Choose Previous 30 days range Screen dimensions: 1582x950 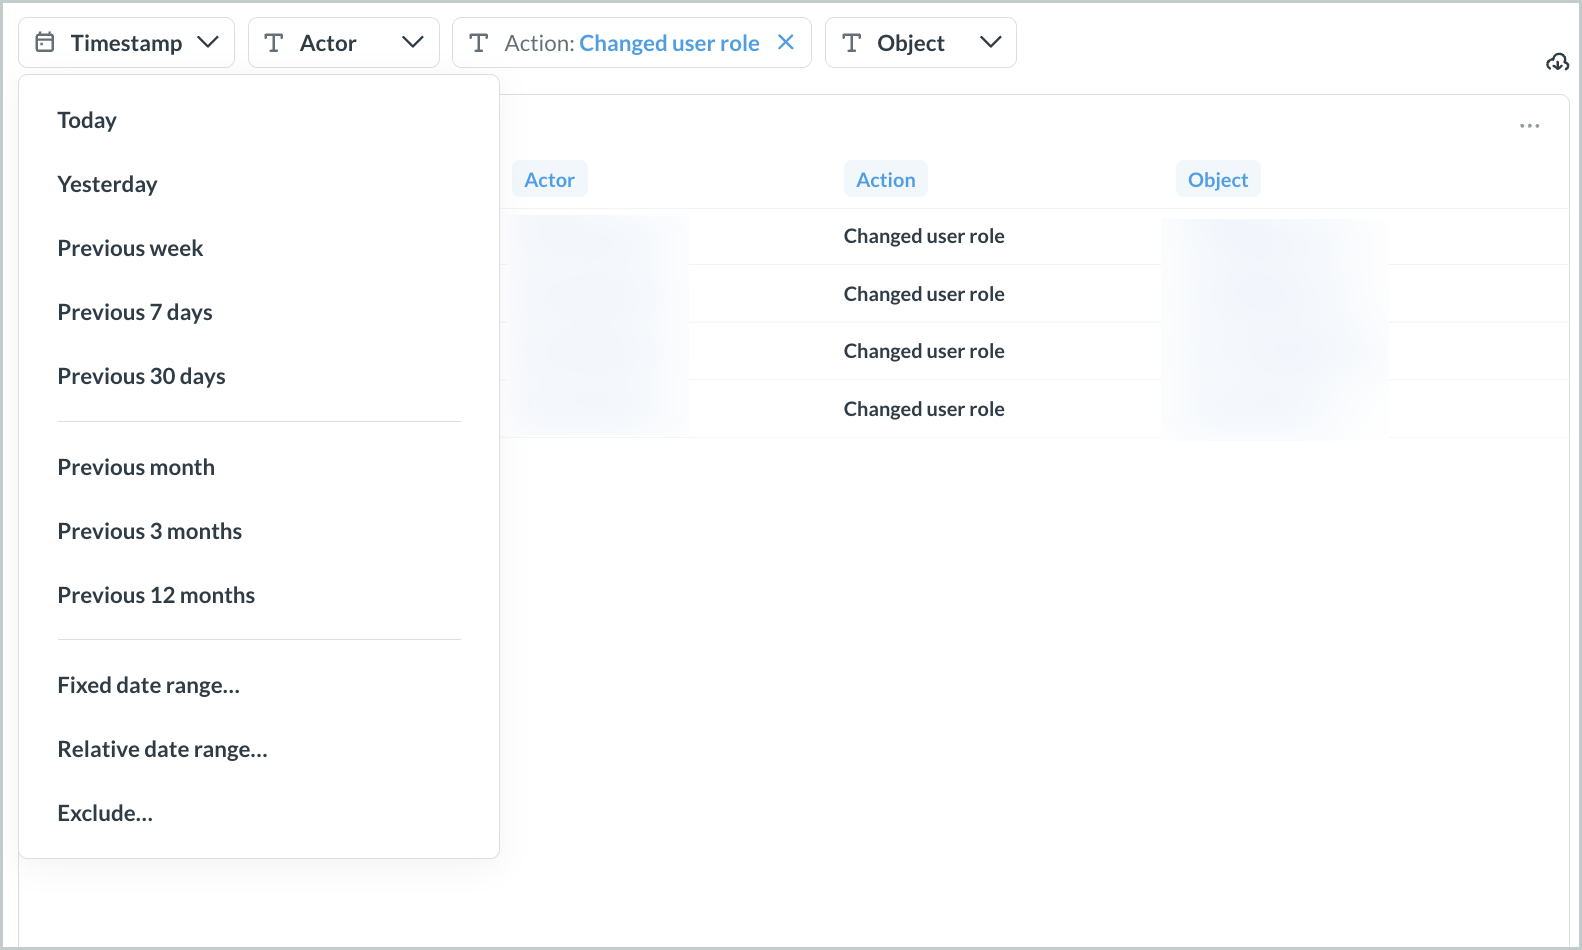coord(141,376)
